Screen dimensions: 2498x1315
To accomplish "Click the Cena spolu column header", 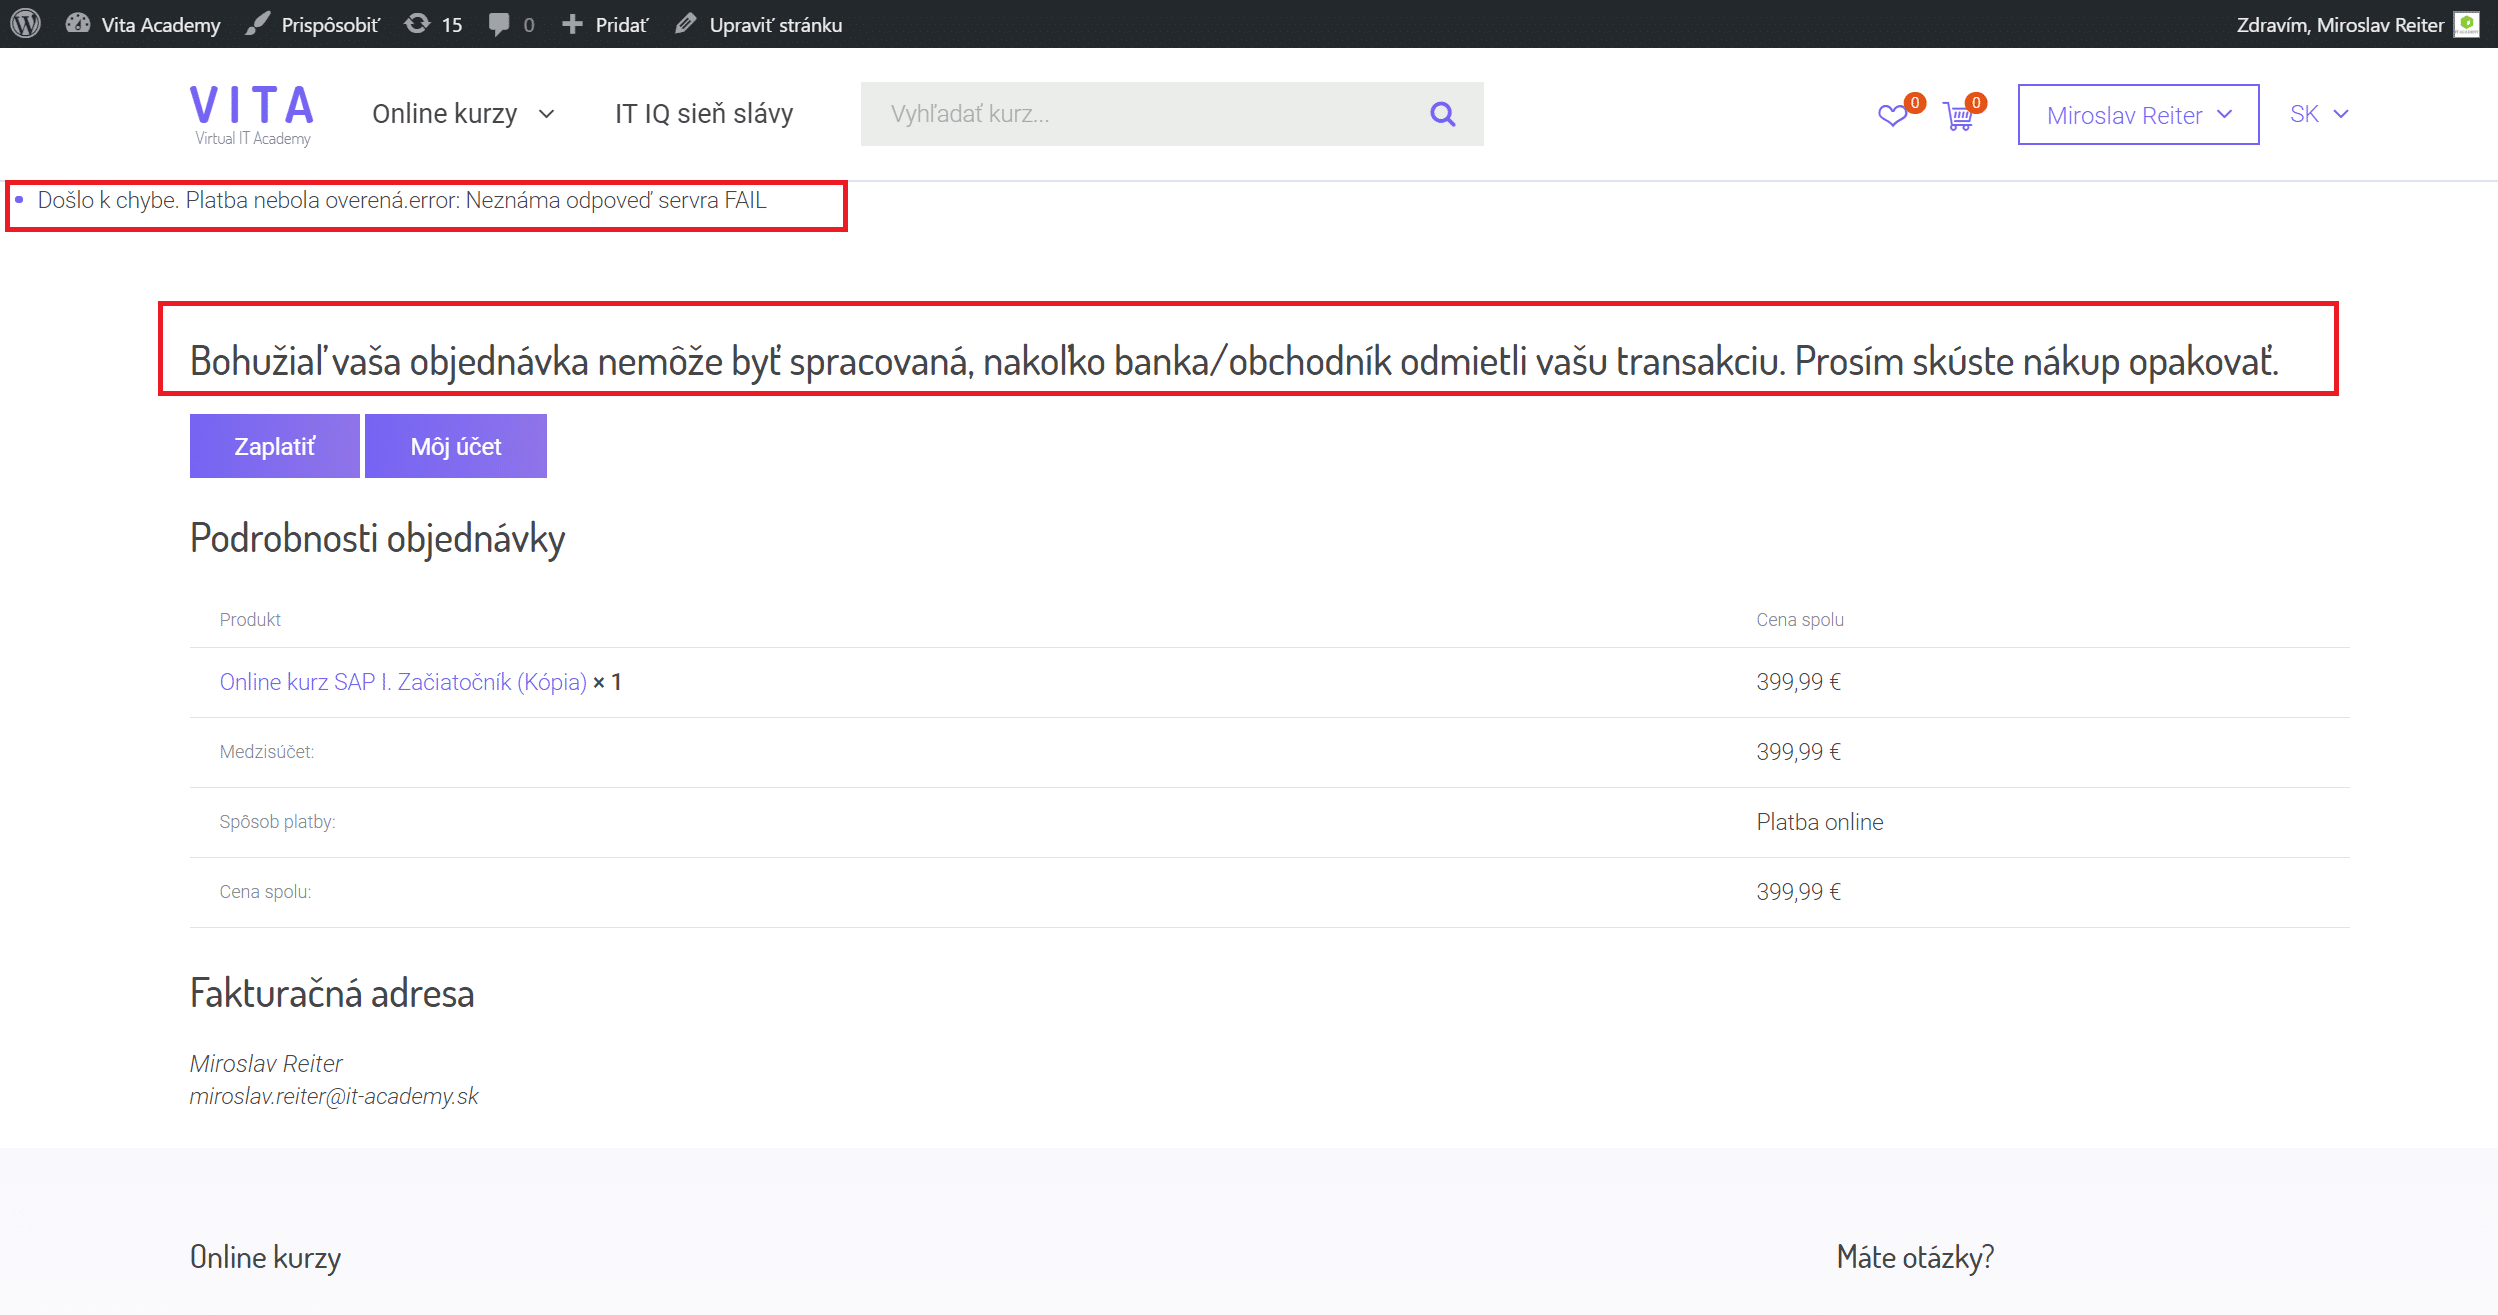I will 1800,620.
